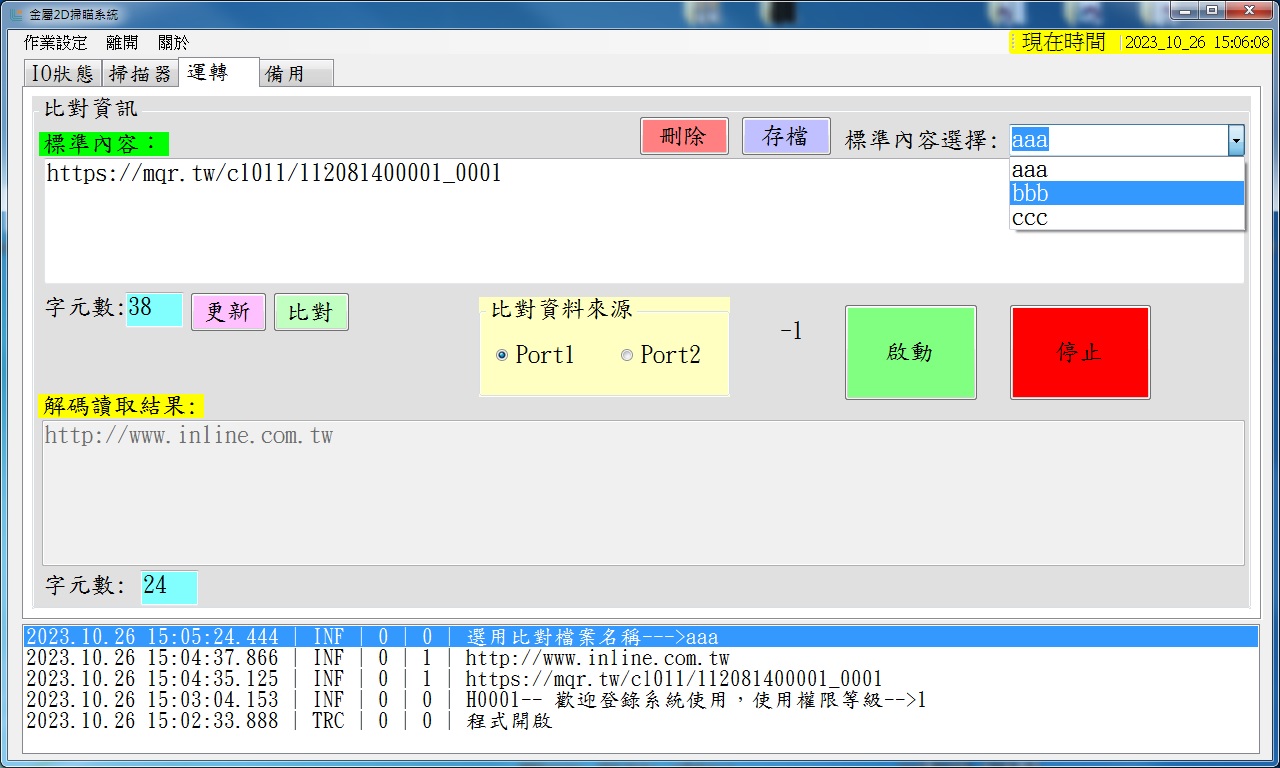Click the red 刪除 button
Viewport: 1280px width, 768px height.
pos(684,137)
